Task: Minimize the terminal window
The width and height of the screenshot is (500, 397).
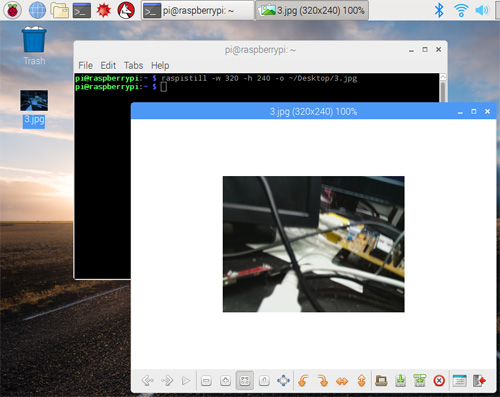Action: [411, 50]
